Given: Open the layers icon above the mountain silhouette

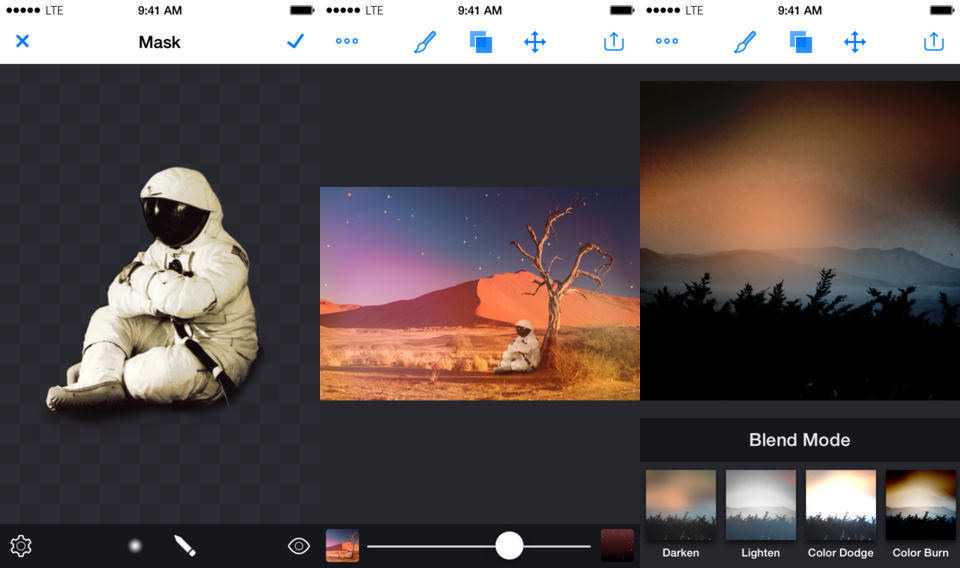Looking at the screenshot, I should (800, 42).
